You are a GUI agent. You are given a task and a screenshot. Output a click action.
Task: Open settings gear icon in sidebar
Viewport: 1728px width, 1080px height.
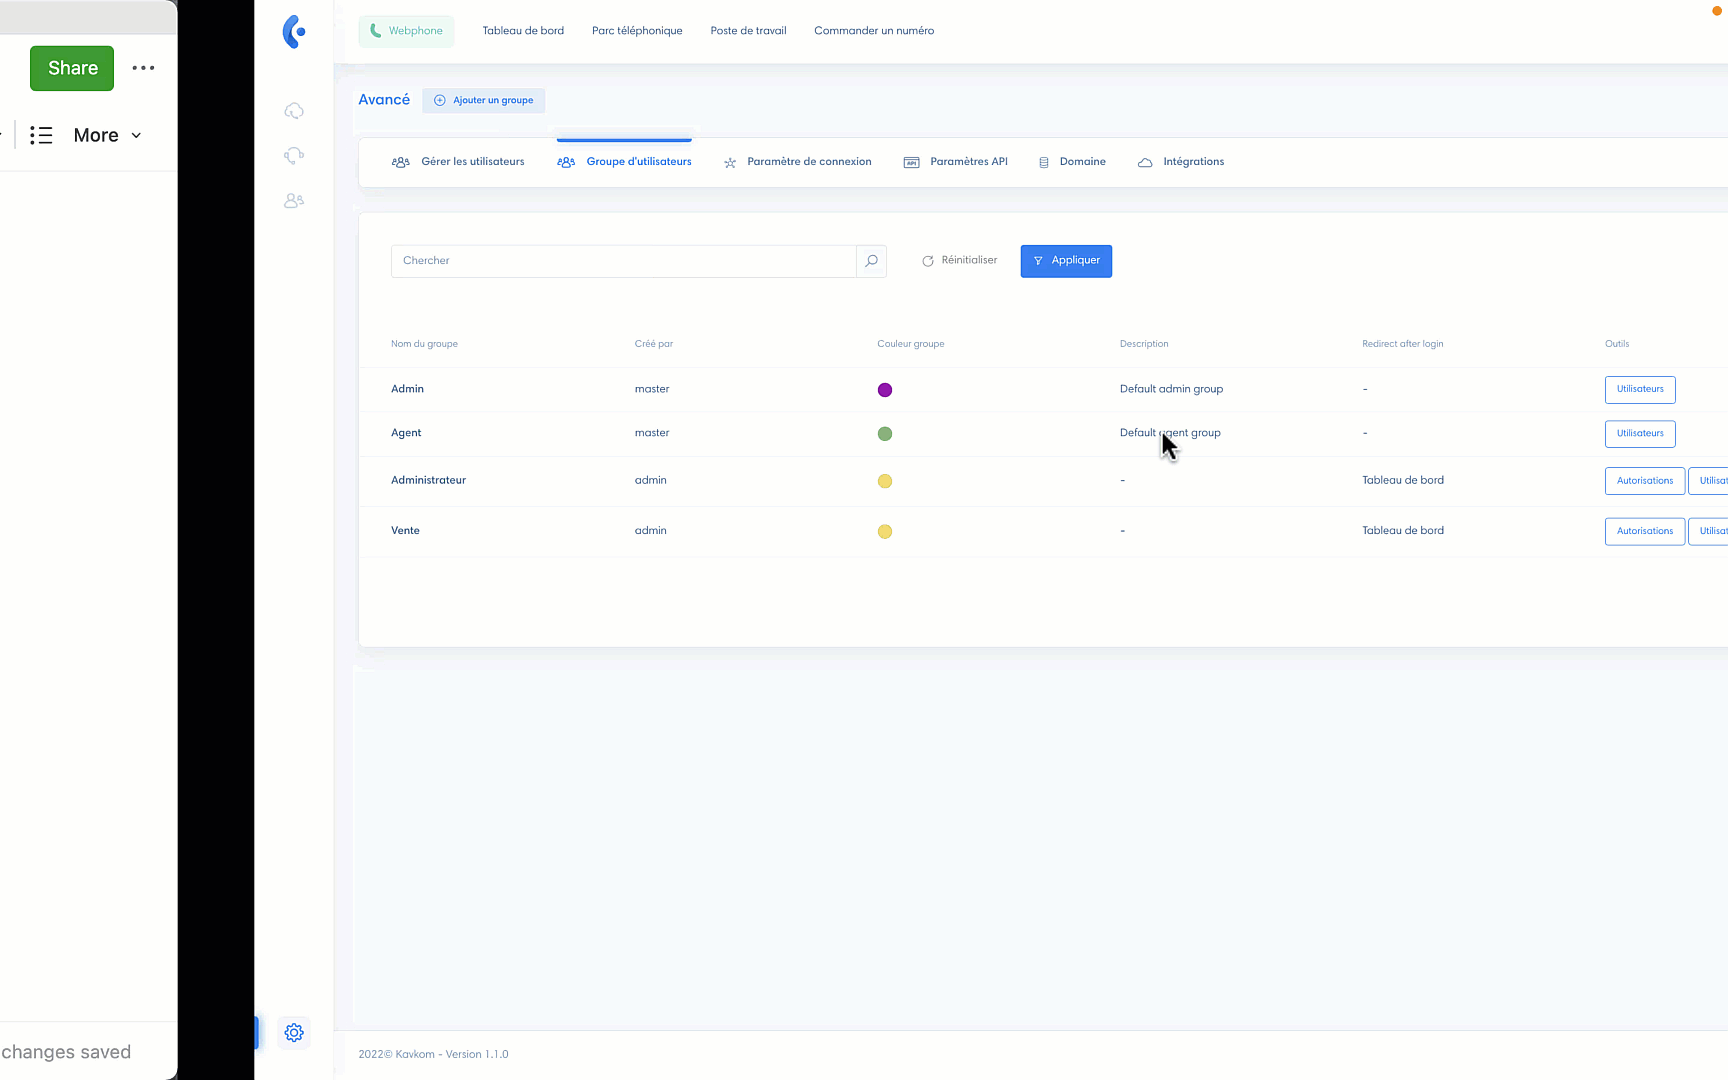294,1033
